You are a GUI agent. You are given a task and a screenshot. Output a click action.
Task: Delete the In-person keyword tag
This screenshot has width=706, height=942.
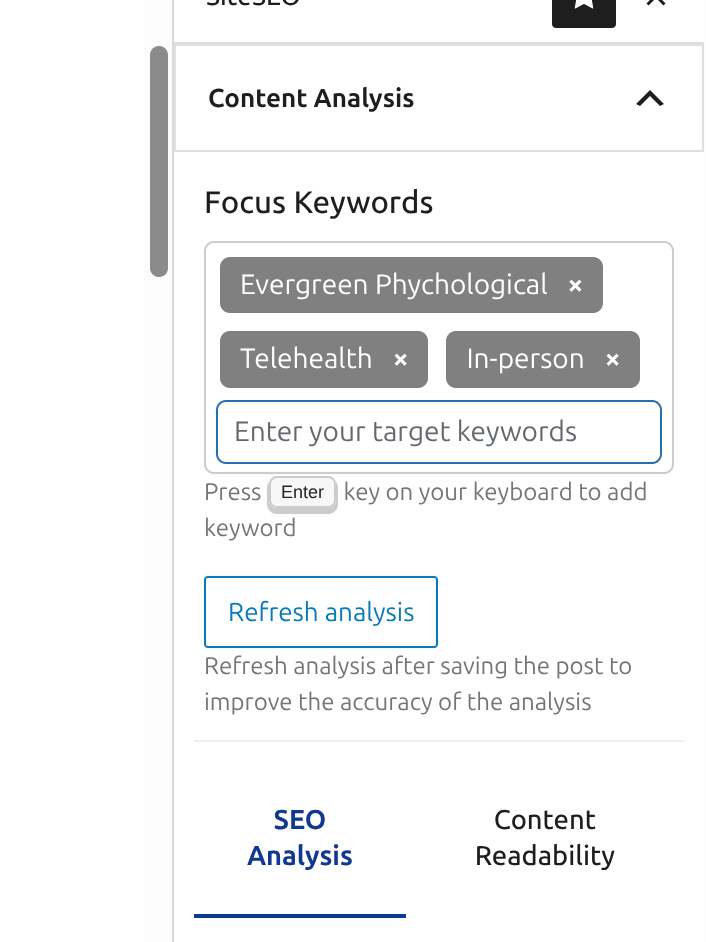pos(612,360)
